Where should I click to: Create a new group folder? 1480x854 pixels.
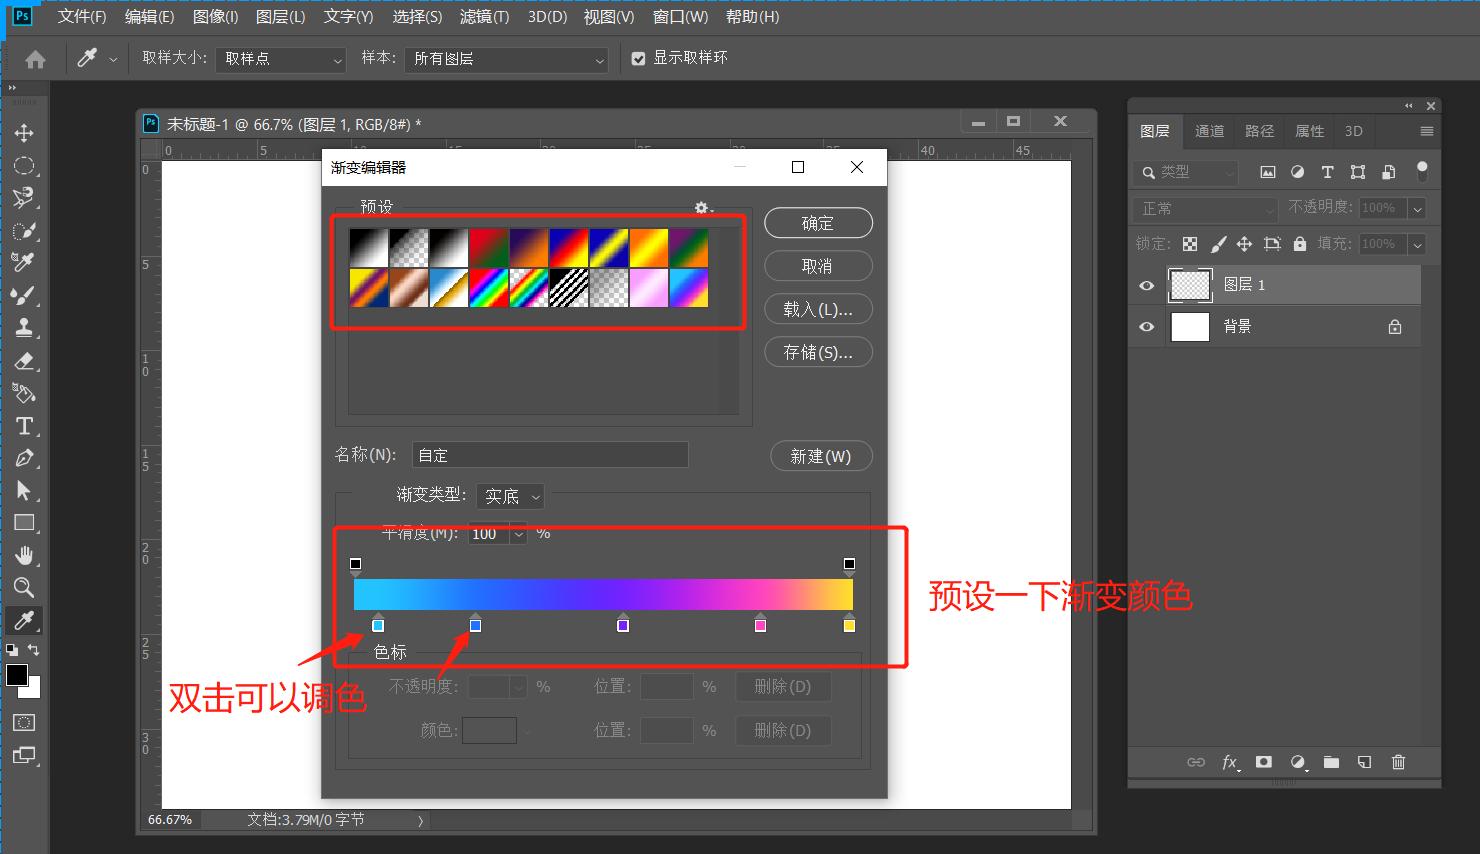(1331, 762)
